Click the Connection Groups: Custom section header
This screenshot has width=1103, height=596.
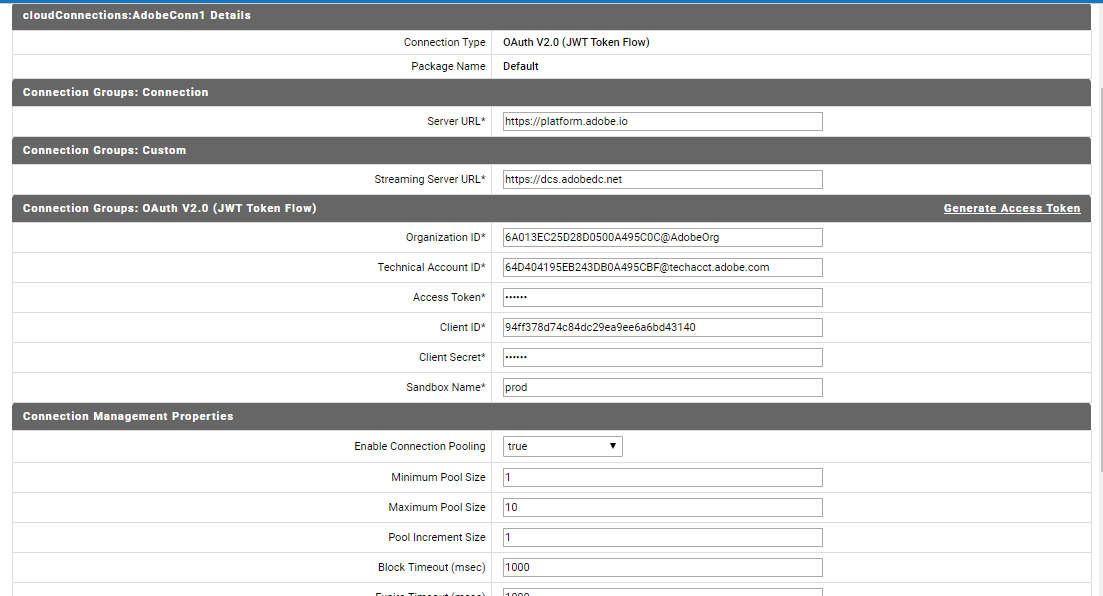click(552, 151)
